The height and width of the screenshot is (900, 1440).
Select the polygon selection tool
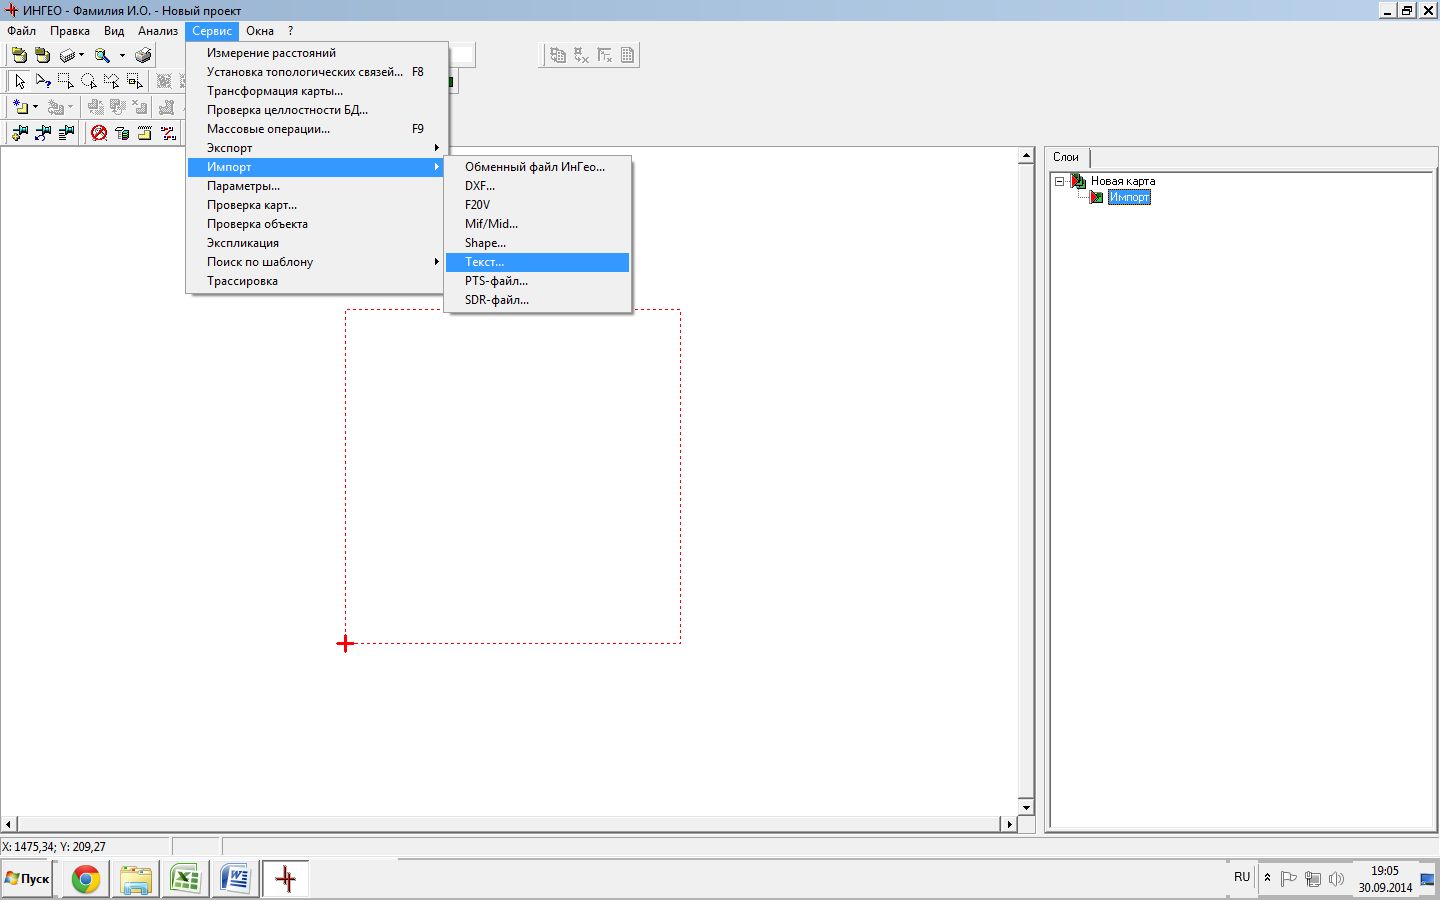[x=112, y=81]
